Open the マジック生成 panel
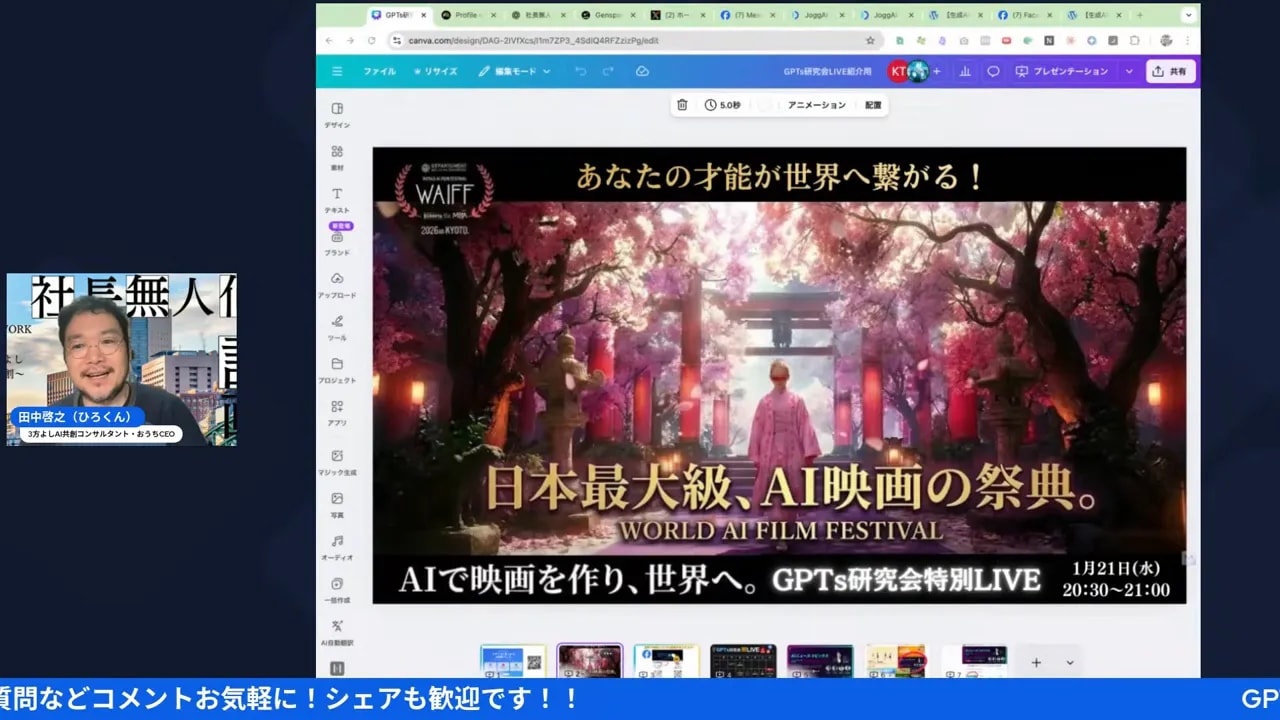Viewport: 1280px width, 720px height. [337, 462]
